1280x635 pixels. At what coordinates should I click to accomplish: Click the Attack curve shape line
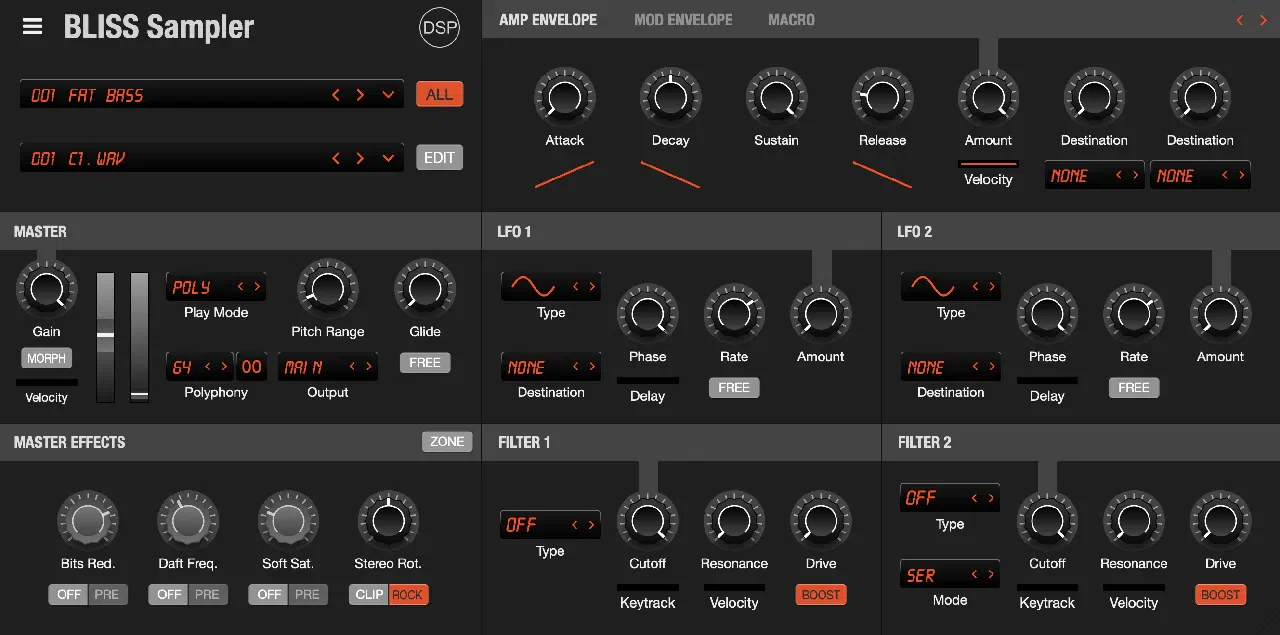point(564,175)
